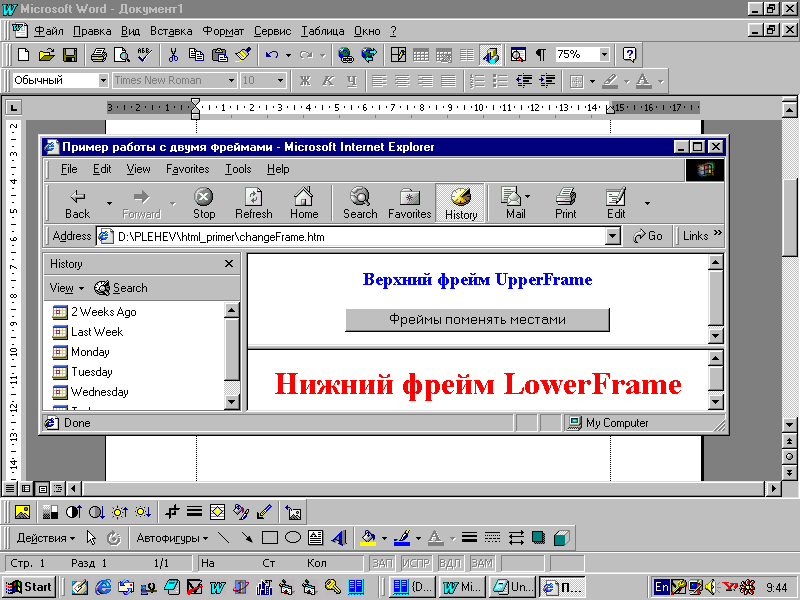Image resolution: width=800 pixels, height=600 pixels.
Task: Open the Автофигуры dropdown
Action: tap(172, 538)
